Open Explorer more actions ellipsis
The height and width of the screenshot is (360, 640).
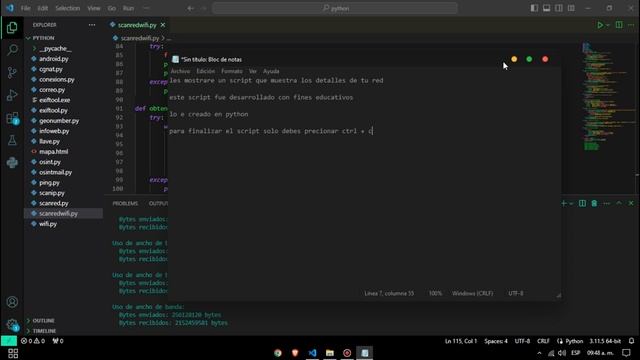pos(92,25)
